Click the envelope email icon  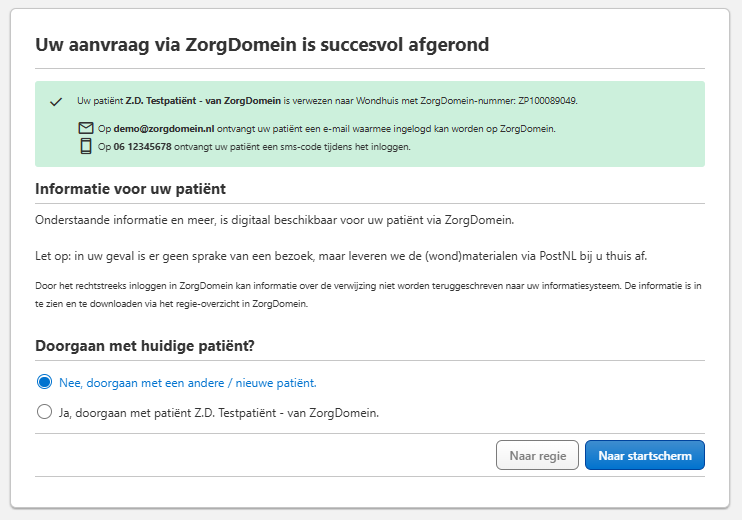(86, 128)
